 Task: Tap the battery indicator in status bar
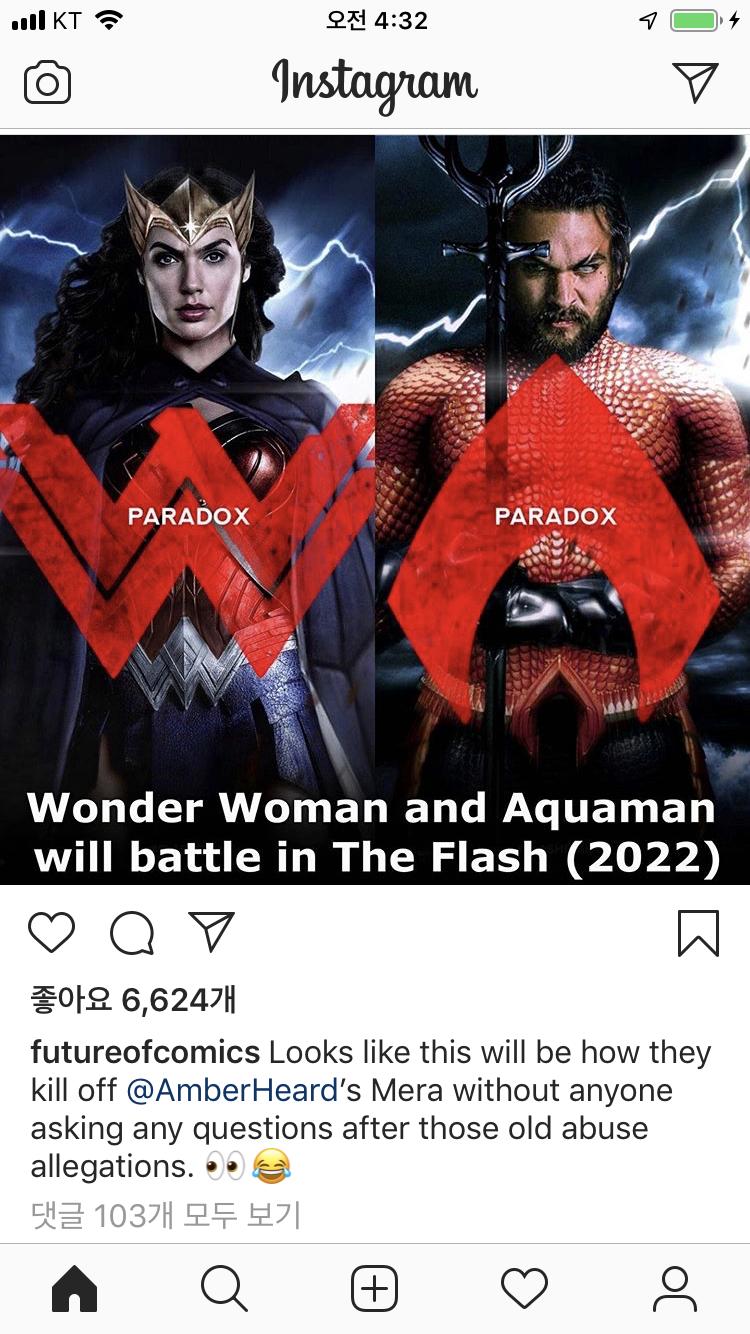click(695, 21)
